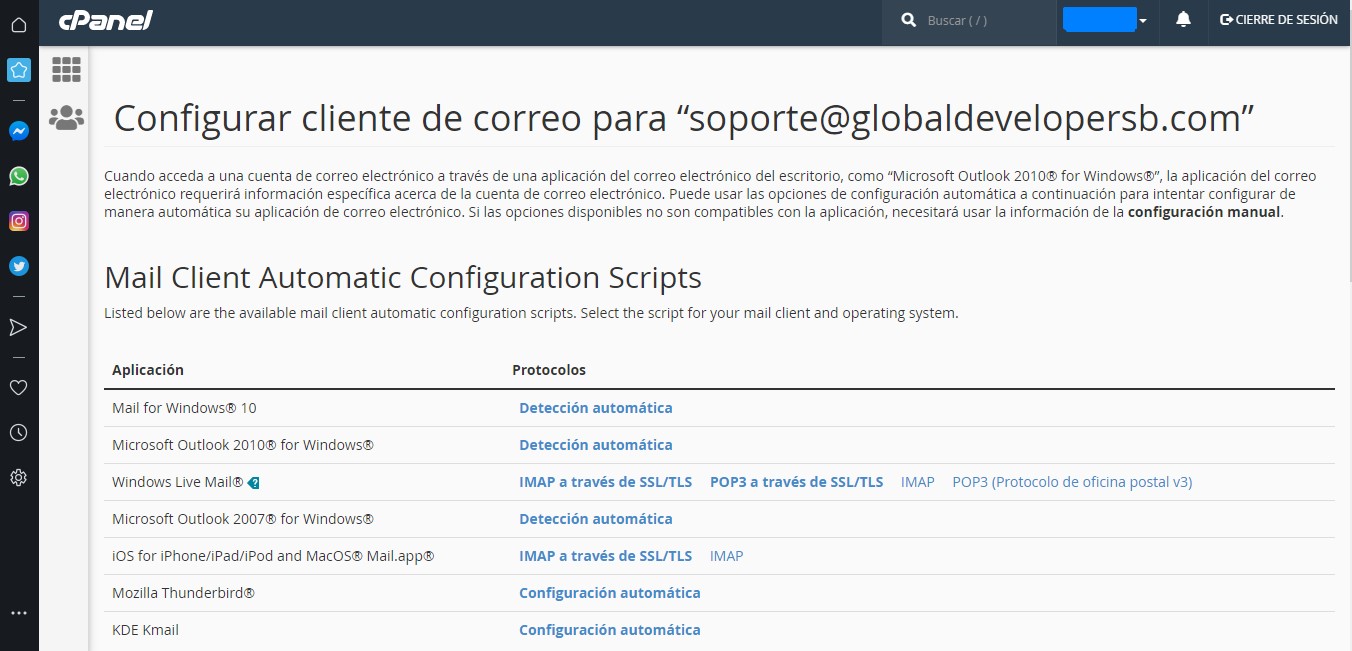This screenshot has width=1352, height=651.
Task: Open Twitter from the sidebar
Action: pos(18,266)
